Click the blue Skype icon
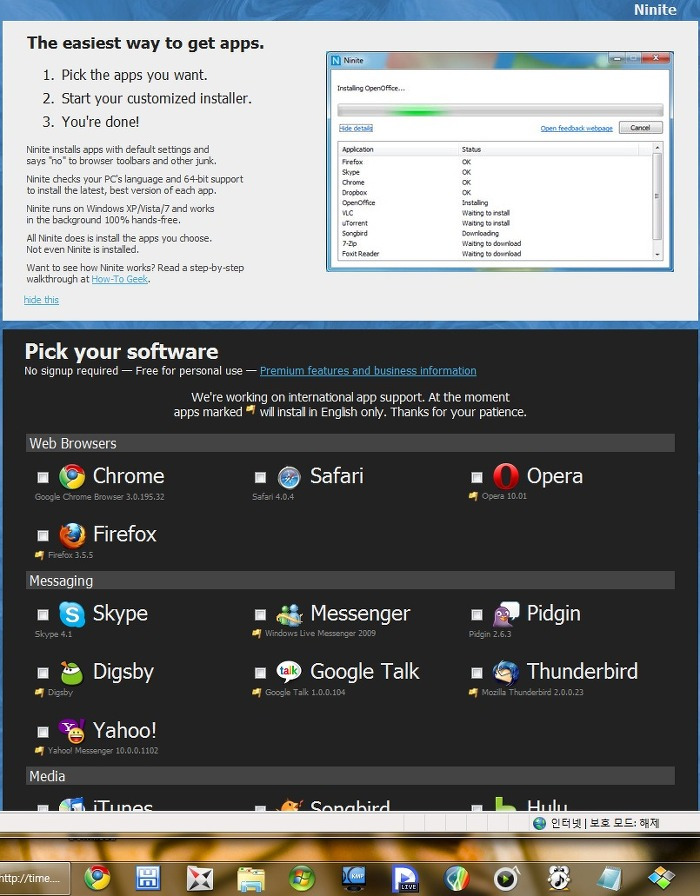The height and width of the screenshot is (896, 700). 72,614
